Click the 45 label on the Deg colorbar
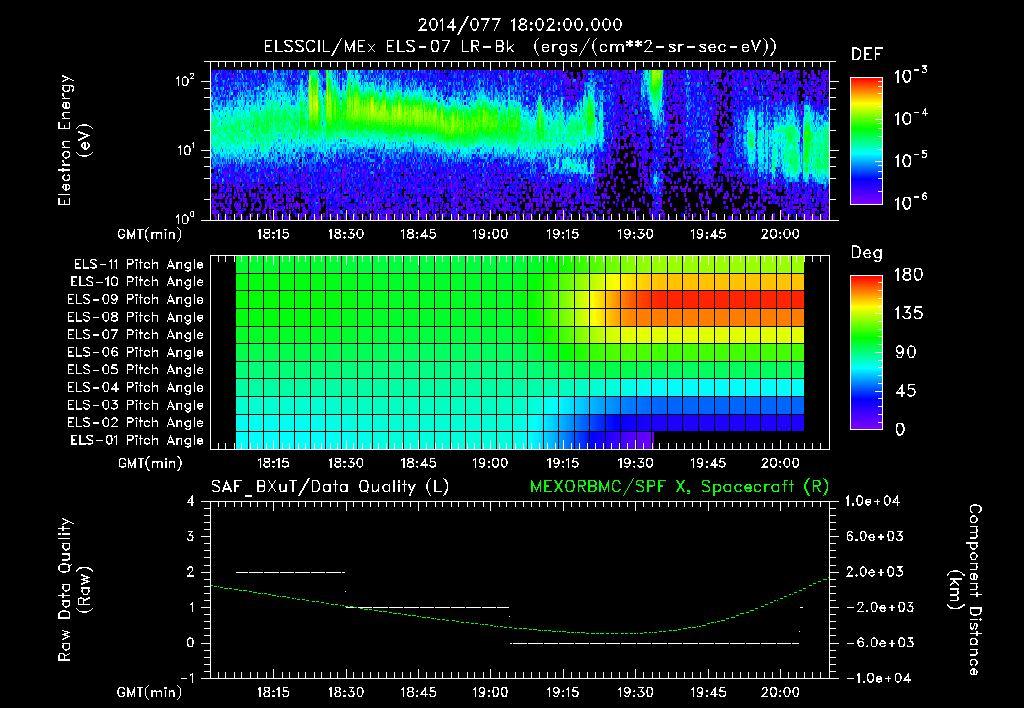Image resolution: width=1024 pixels, height=708 pixels. (x=908, y=391)
